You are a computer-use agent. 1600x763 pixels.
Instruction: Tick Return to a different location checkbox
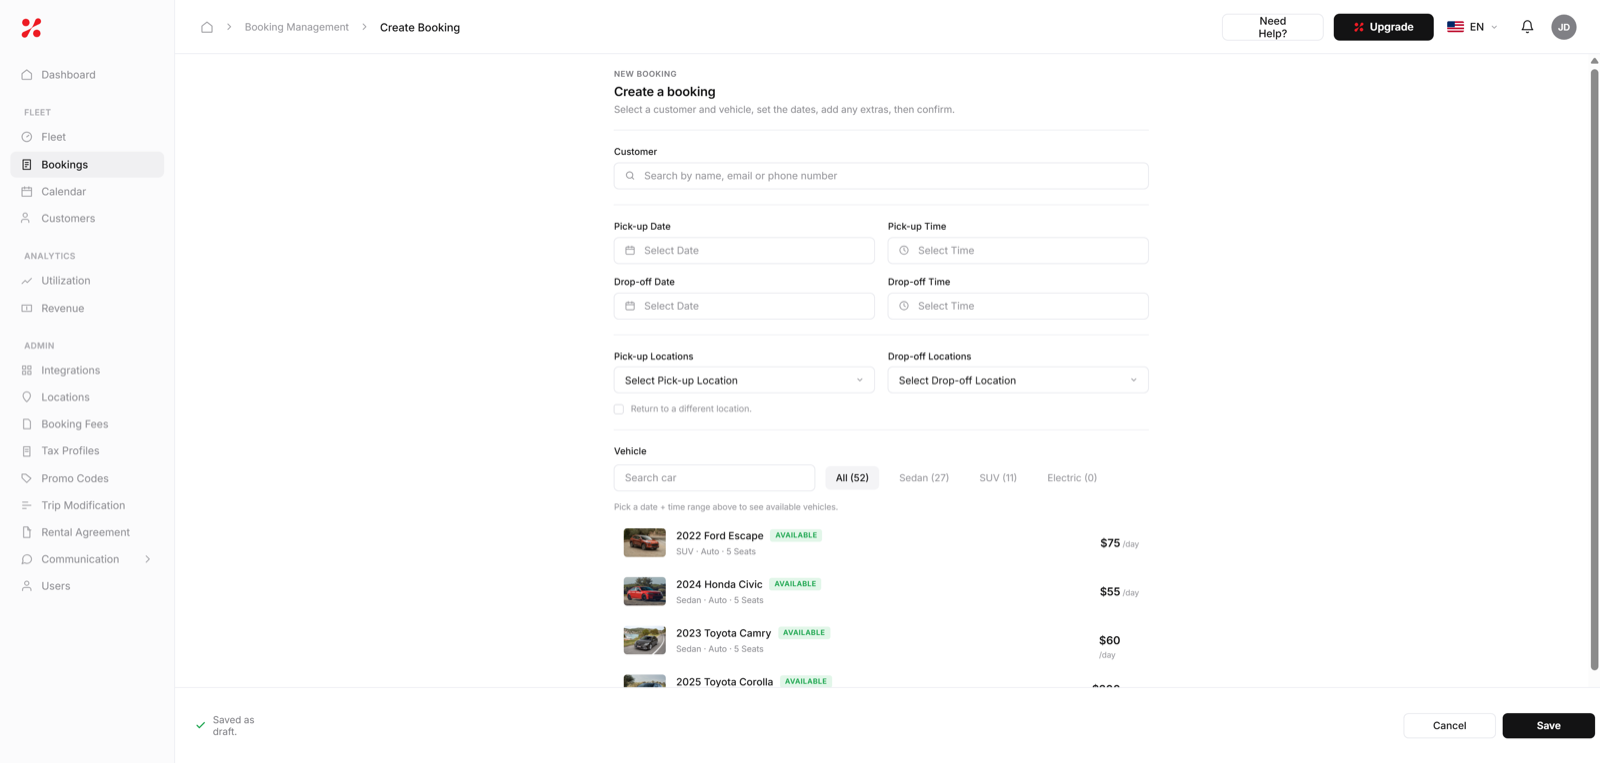tap(619, 409)
